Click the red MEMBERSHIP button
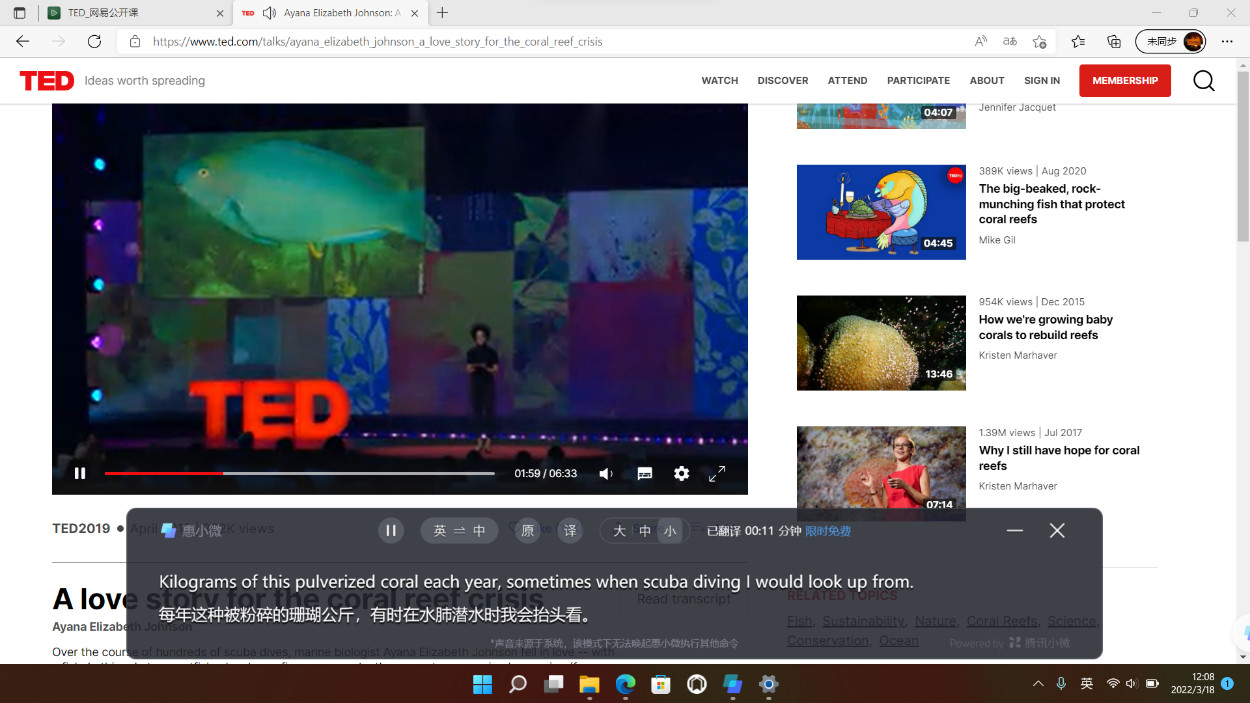The image size is (1250, 703). pyautogui.click(x=1125, y=81)
